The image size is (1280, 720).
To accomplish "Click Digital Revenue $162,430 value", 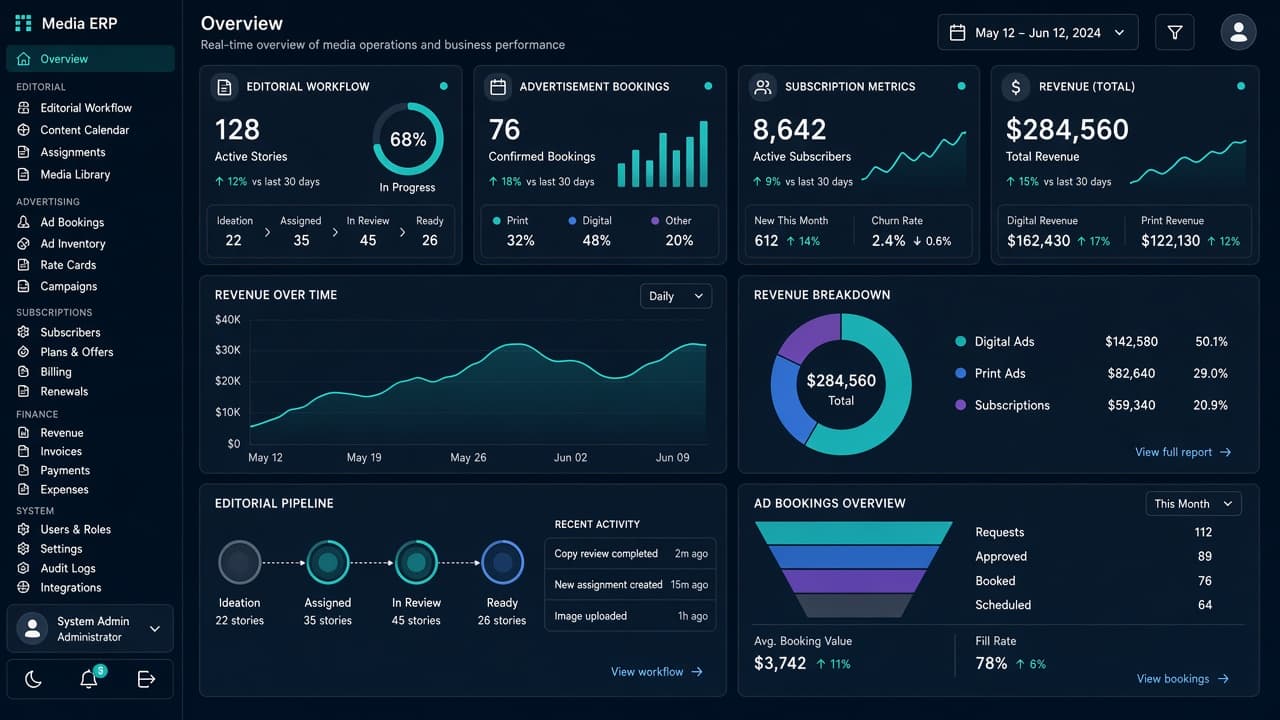I will (1038, 241).
